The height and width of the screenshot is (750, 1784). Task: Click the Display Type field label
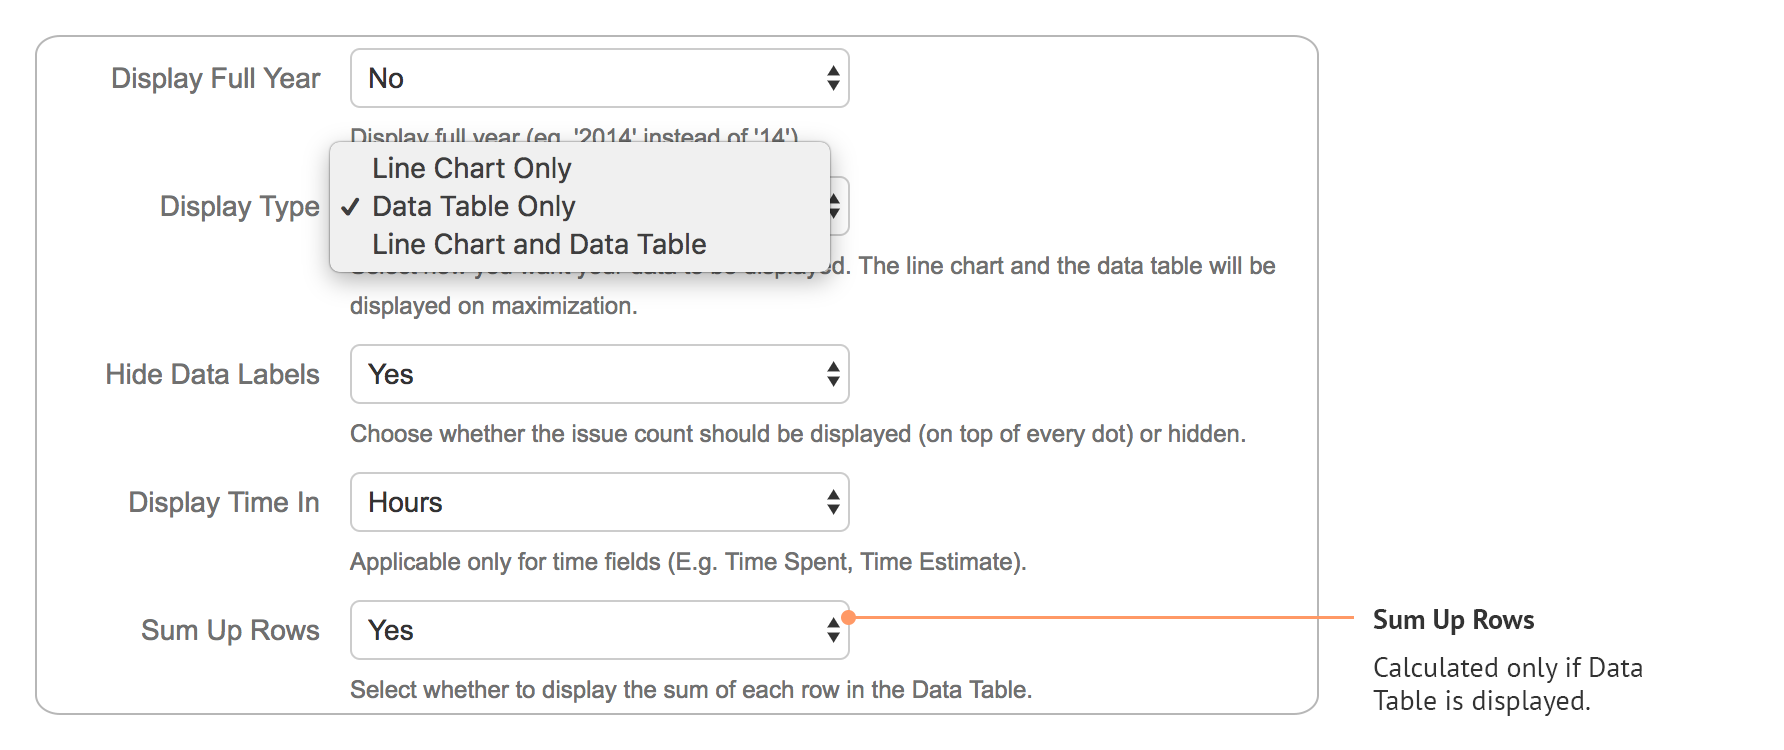239,206
